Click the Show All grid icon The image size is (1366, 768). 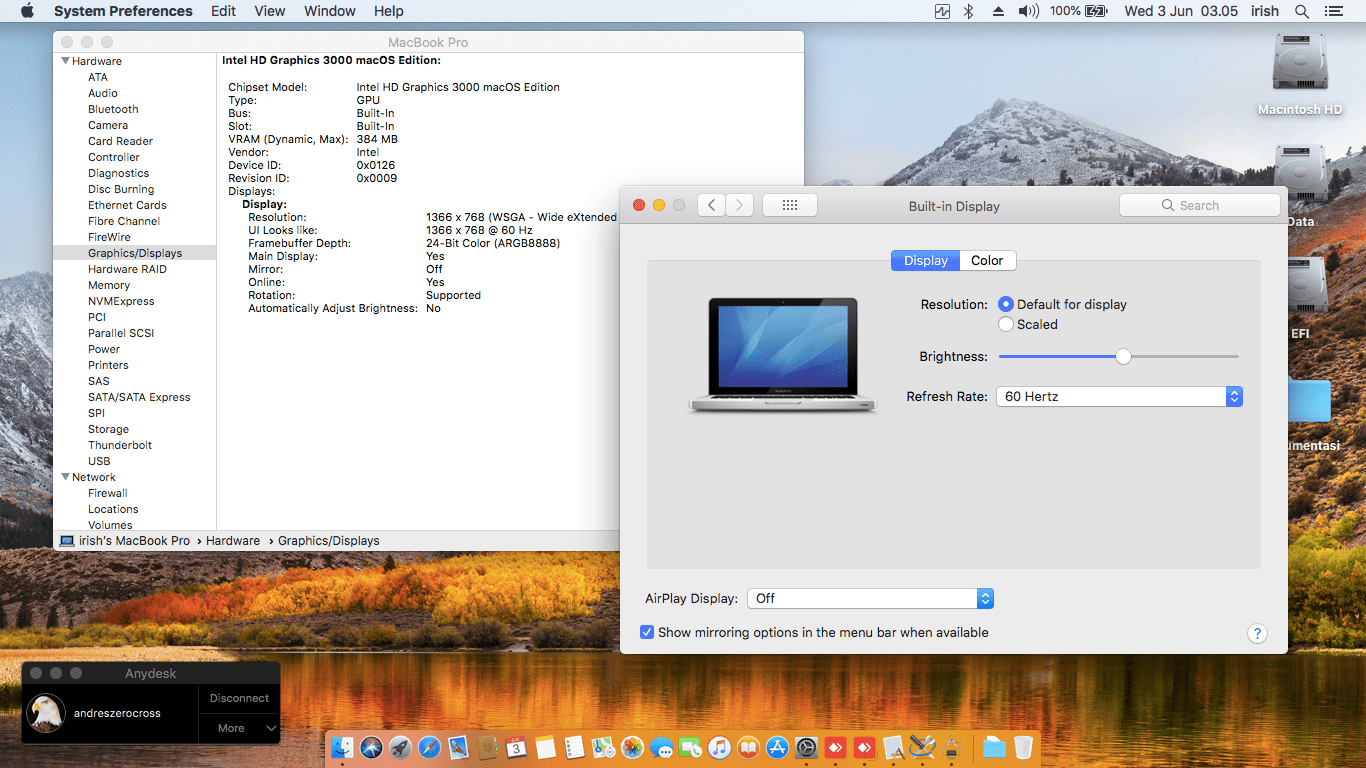(789, 205)
